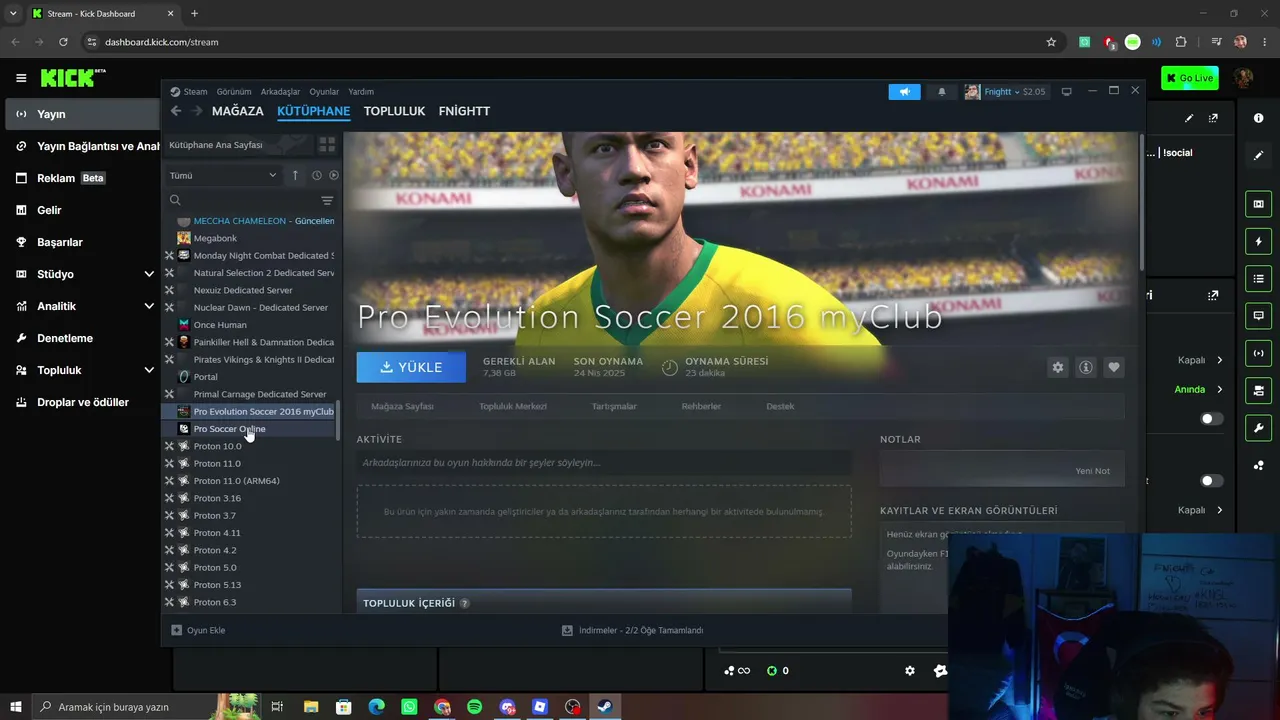Expand the Topluluk sidebar section

(x=149, y=370)
